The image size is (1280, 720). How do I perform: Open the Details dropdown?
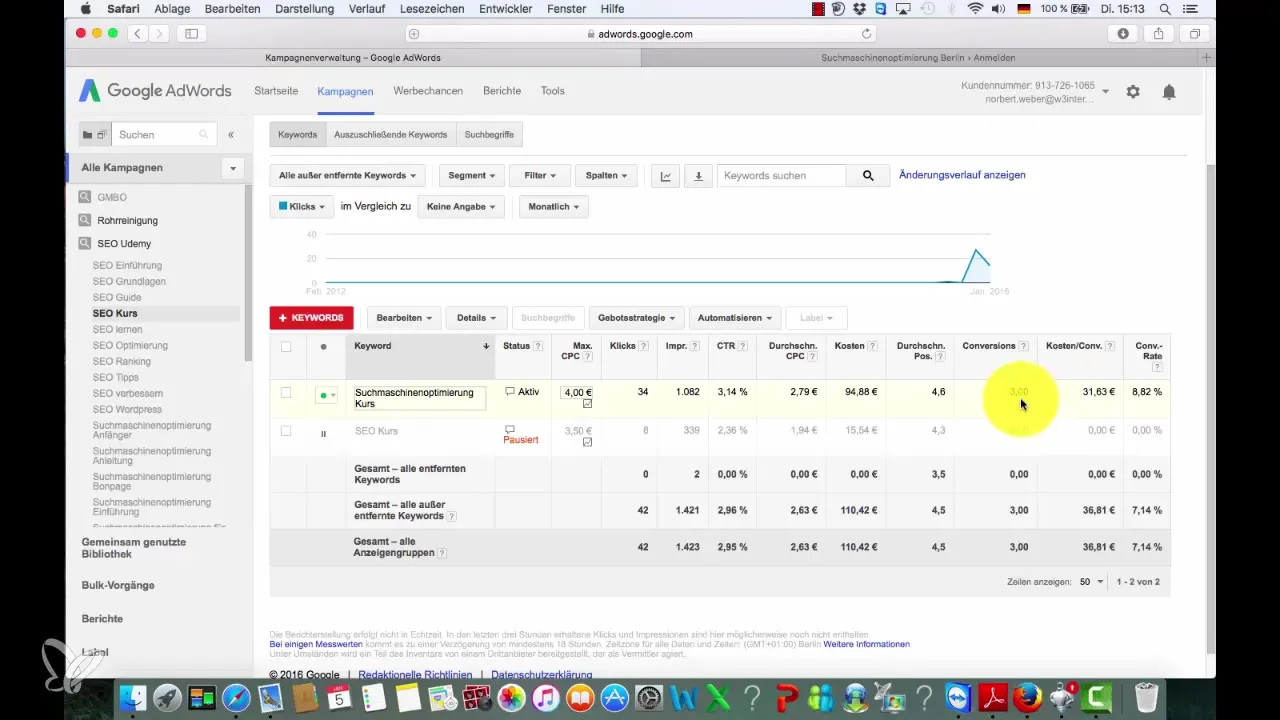coord(477,318)
